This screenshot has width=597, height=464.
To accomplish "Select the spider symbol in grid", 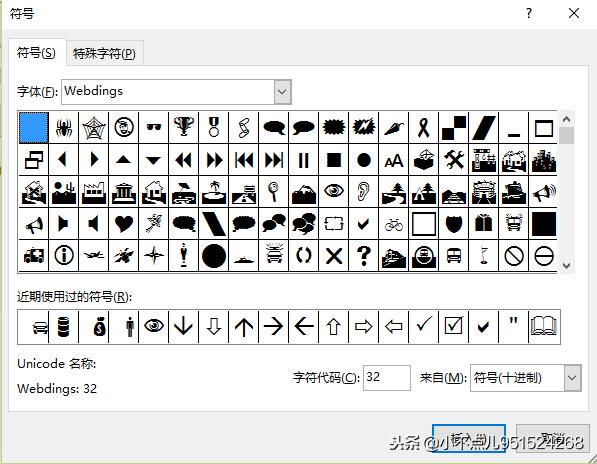I will [x=64, y=128].
